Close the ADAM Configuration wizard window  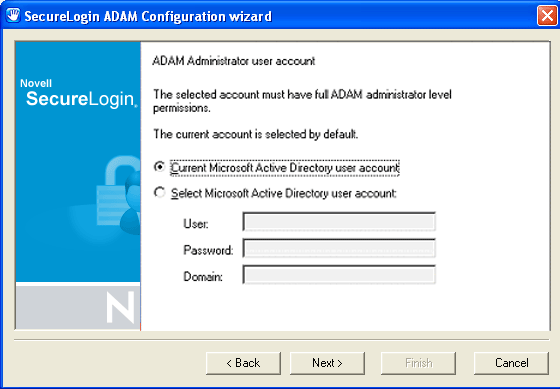coord(547,16)
